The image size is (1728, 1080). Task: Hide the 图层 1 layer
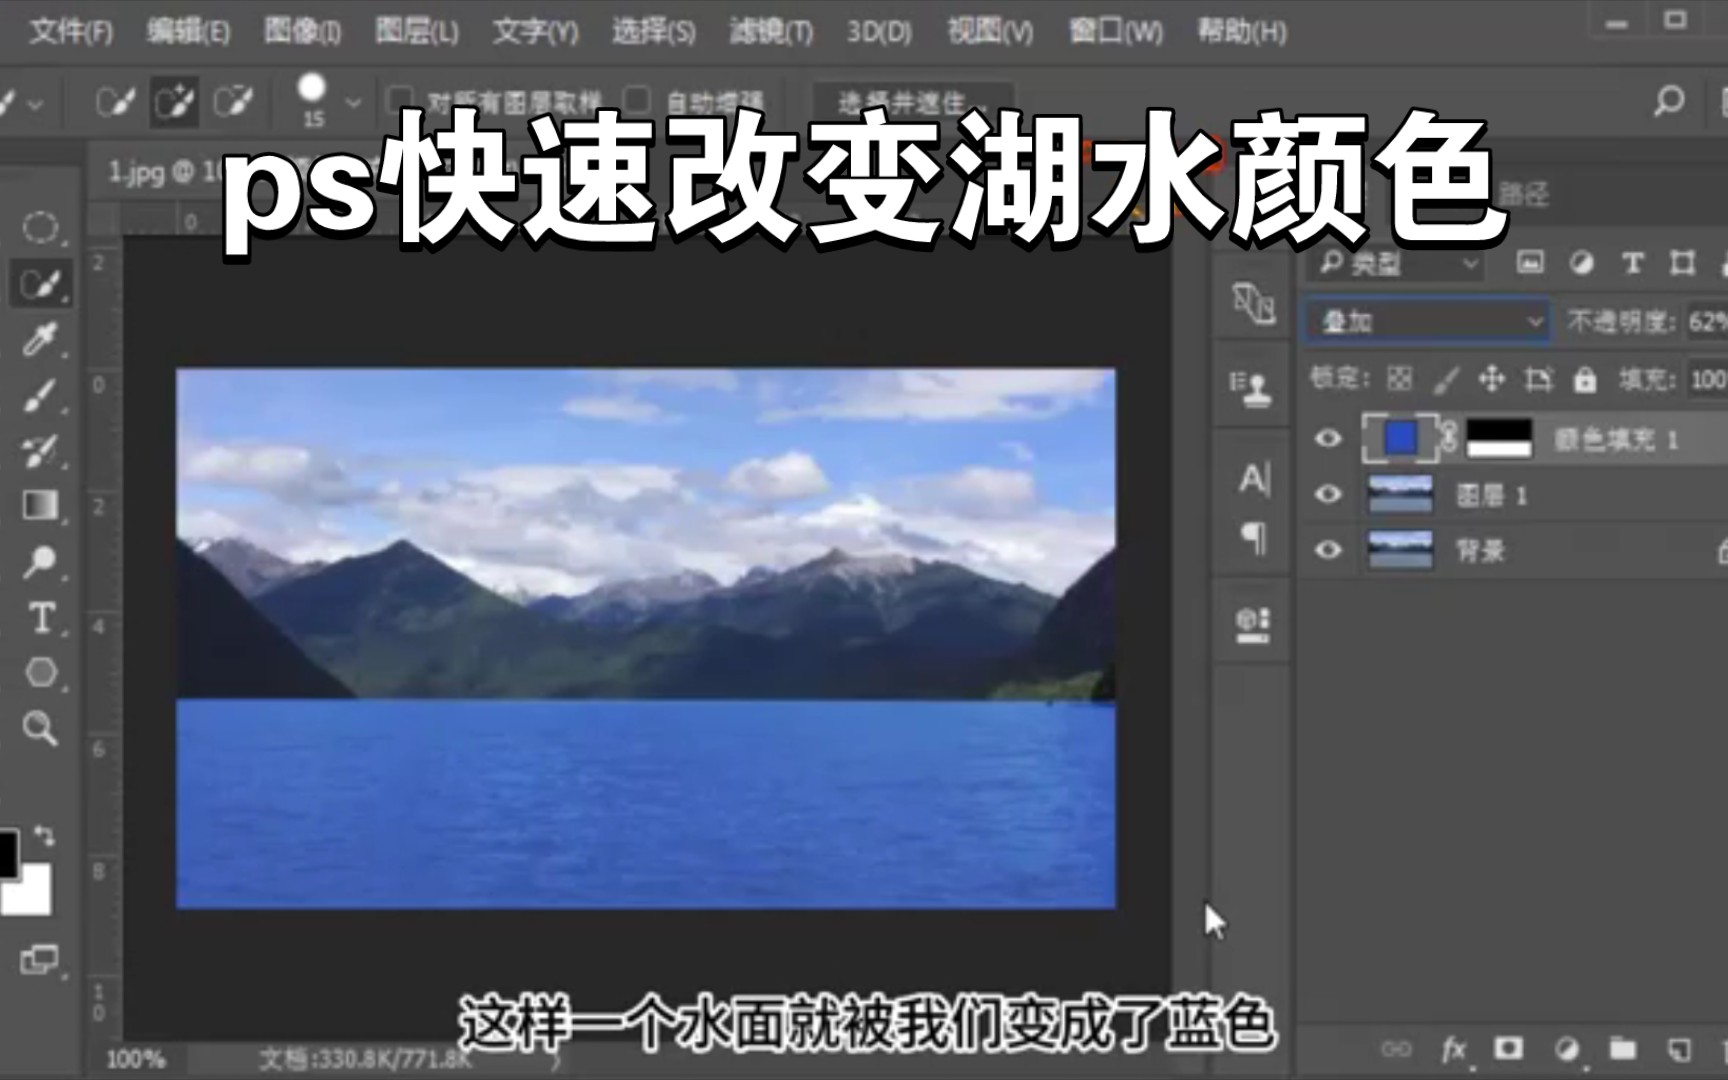1328,494
